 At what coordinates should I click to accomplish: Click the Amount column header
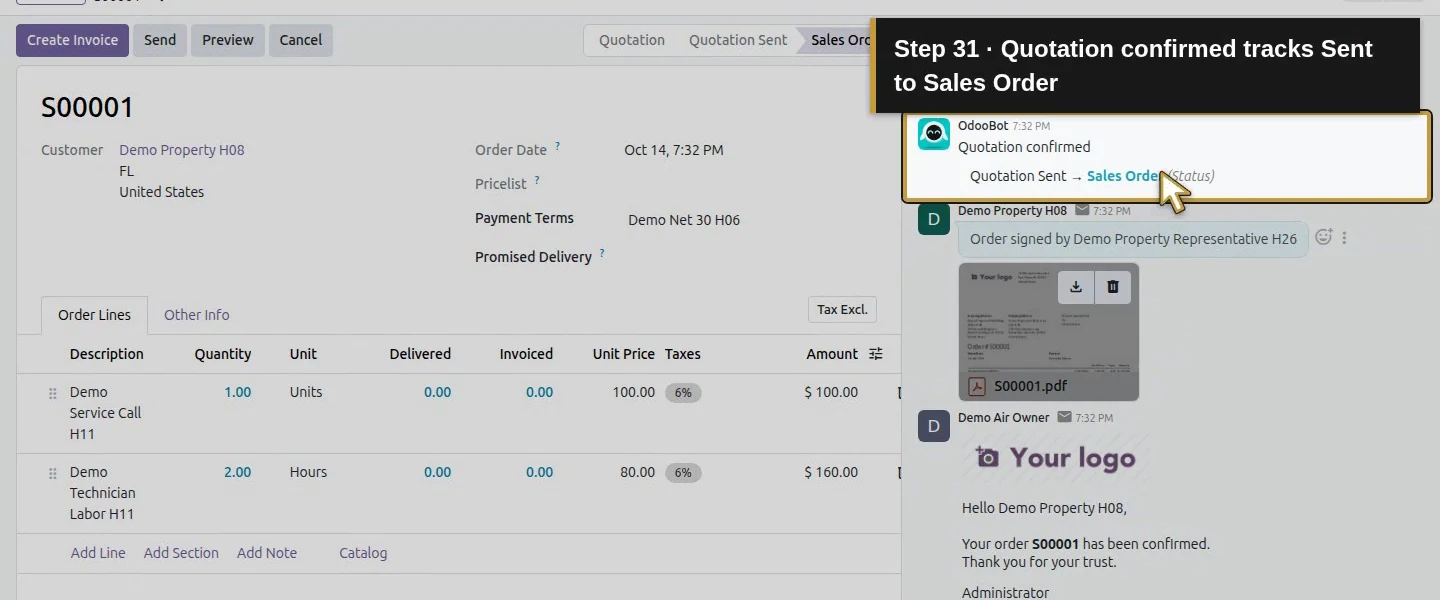point(832,354)
